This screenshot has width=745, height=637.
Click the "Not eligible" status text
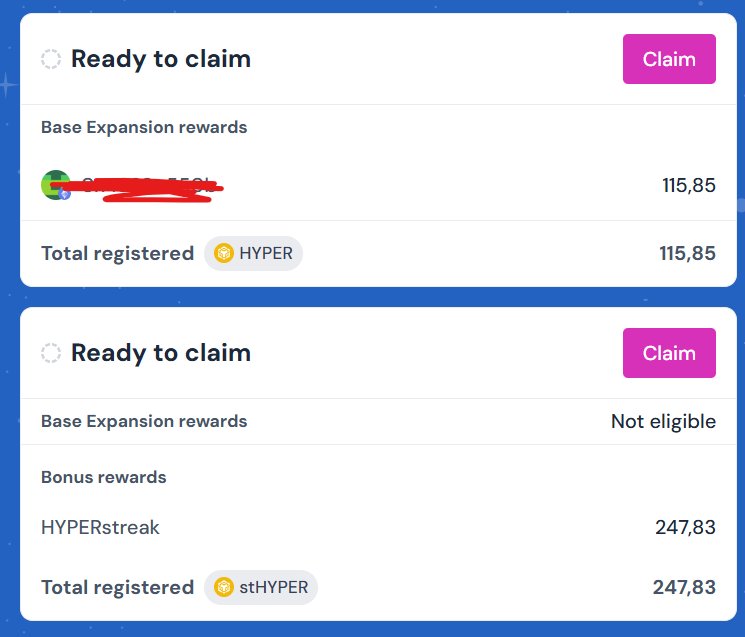pyautogui.click(x=663, y=421)
